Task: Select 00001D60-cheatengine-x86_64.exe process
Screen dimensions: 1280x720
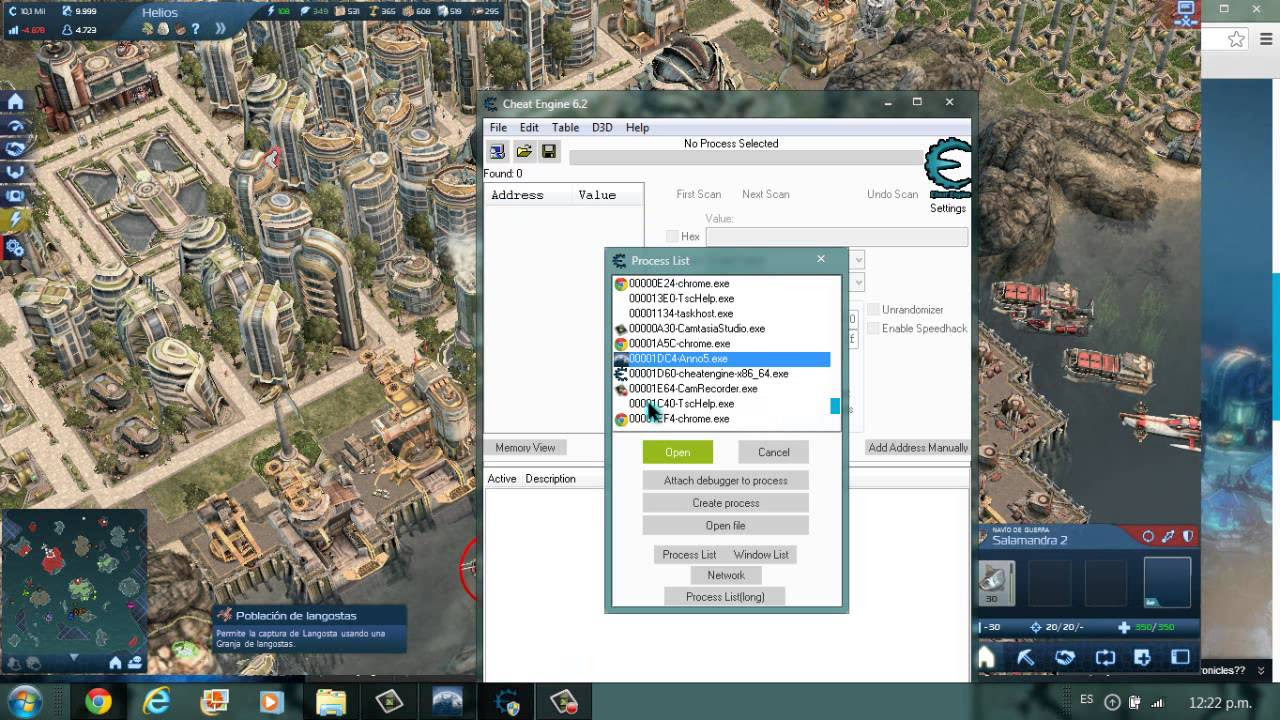Action: (722, 374)
